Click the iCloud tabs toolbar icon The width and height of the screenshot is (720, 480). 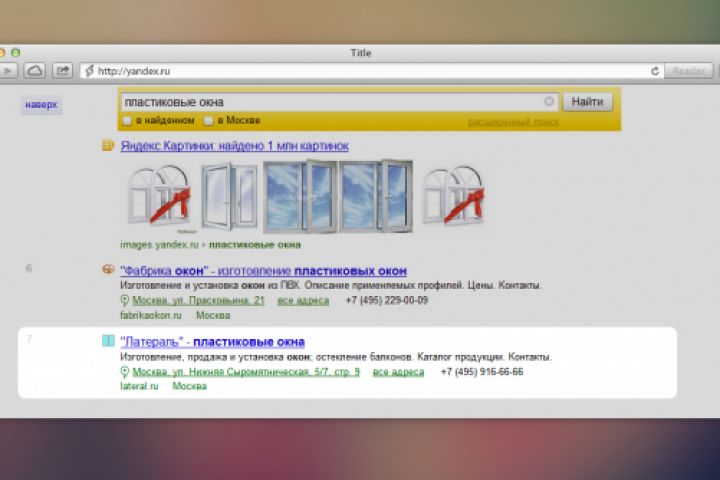(x=34, y=71)
